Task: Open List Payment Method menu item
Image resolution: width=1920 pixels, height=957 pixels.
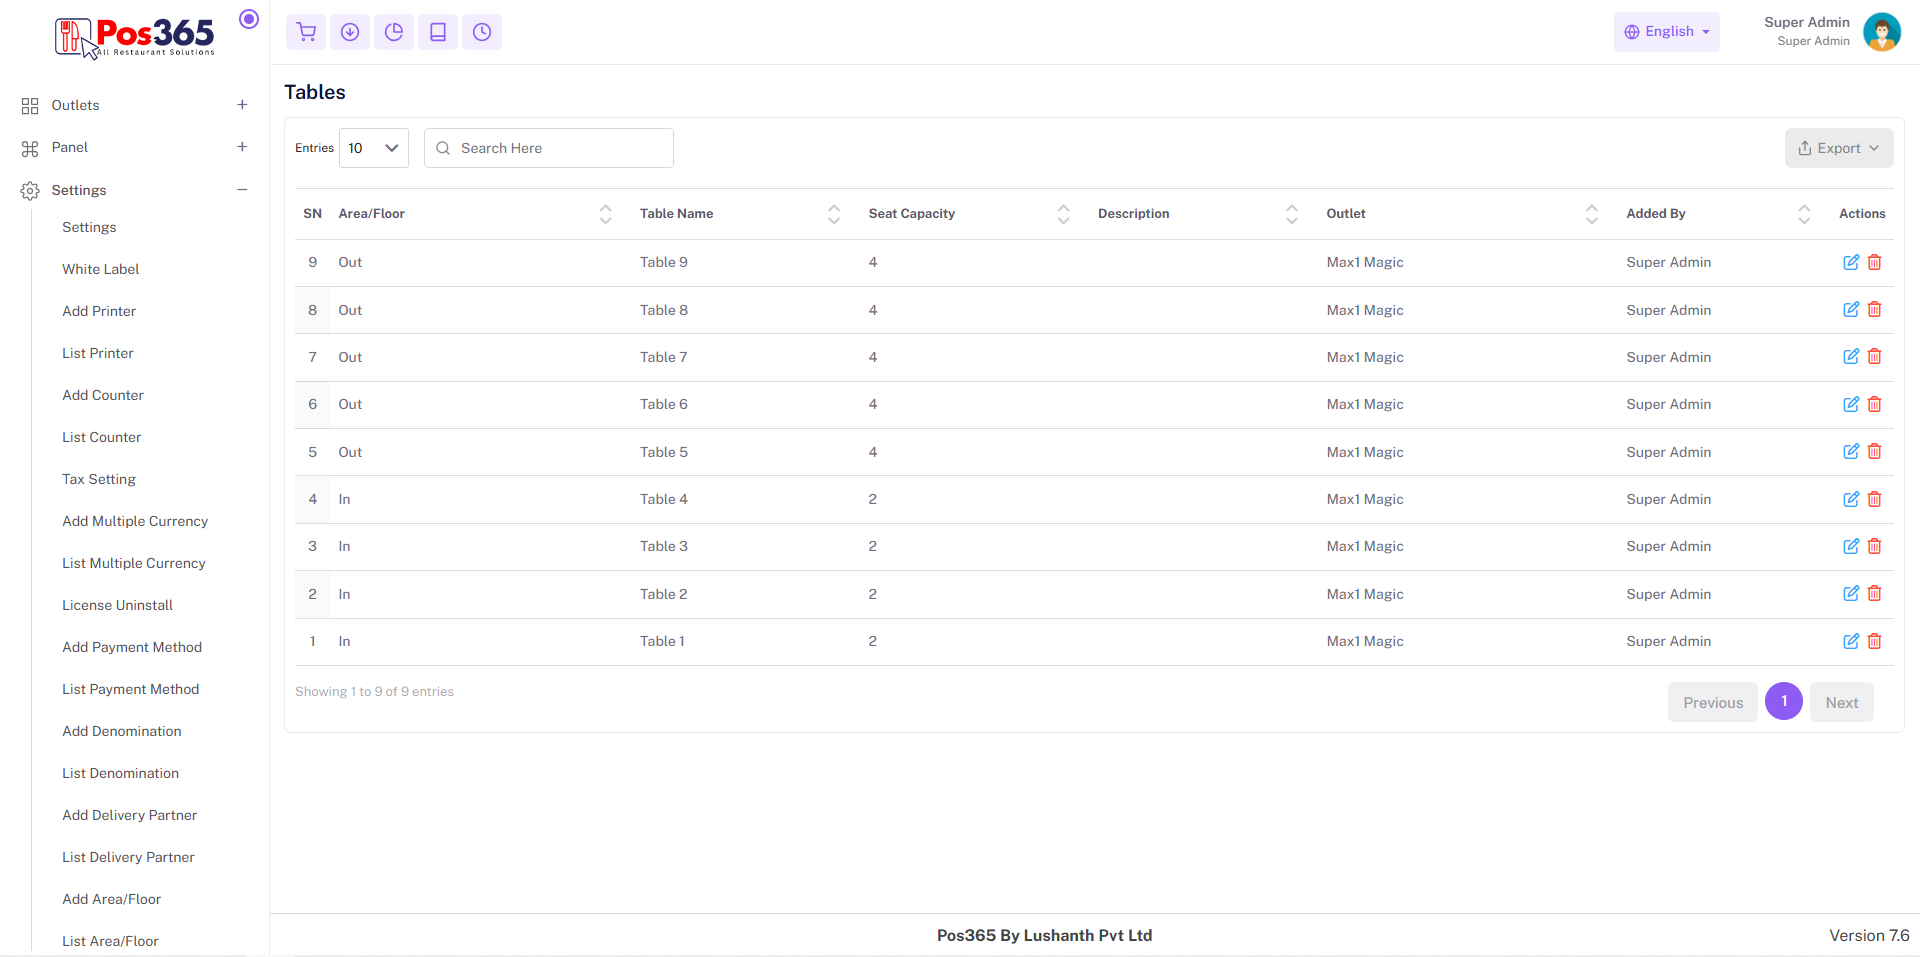Action: 131,689
